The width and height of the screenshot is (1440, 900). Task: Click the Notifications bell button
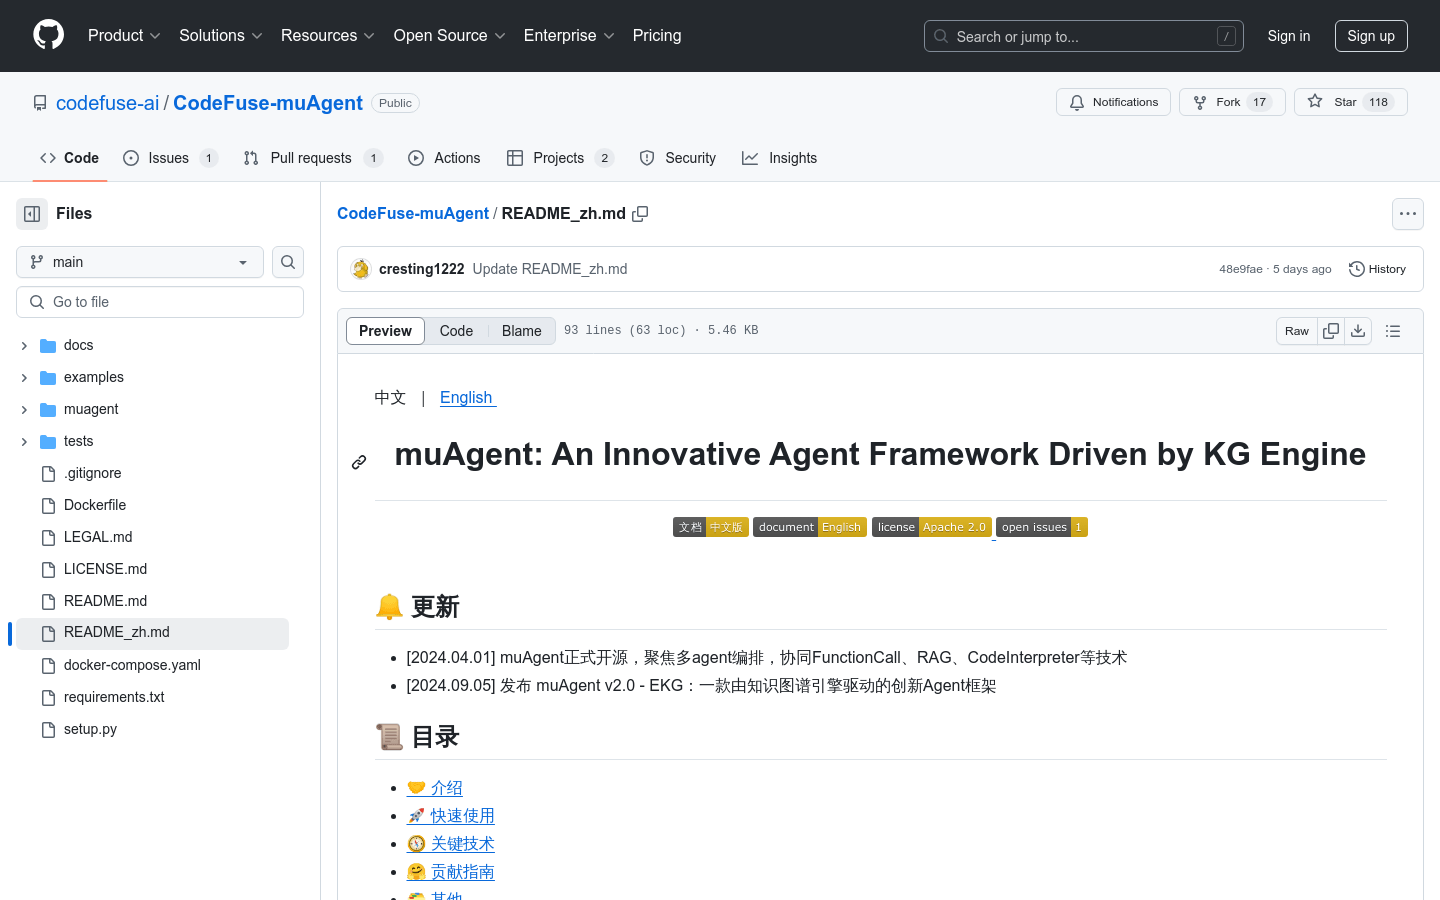1113,102
